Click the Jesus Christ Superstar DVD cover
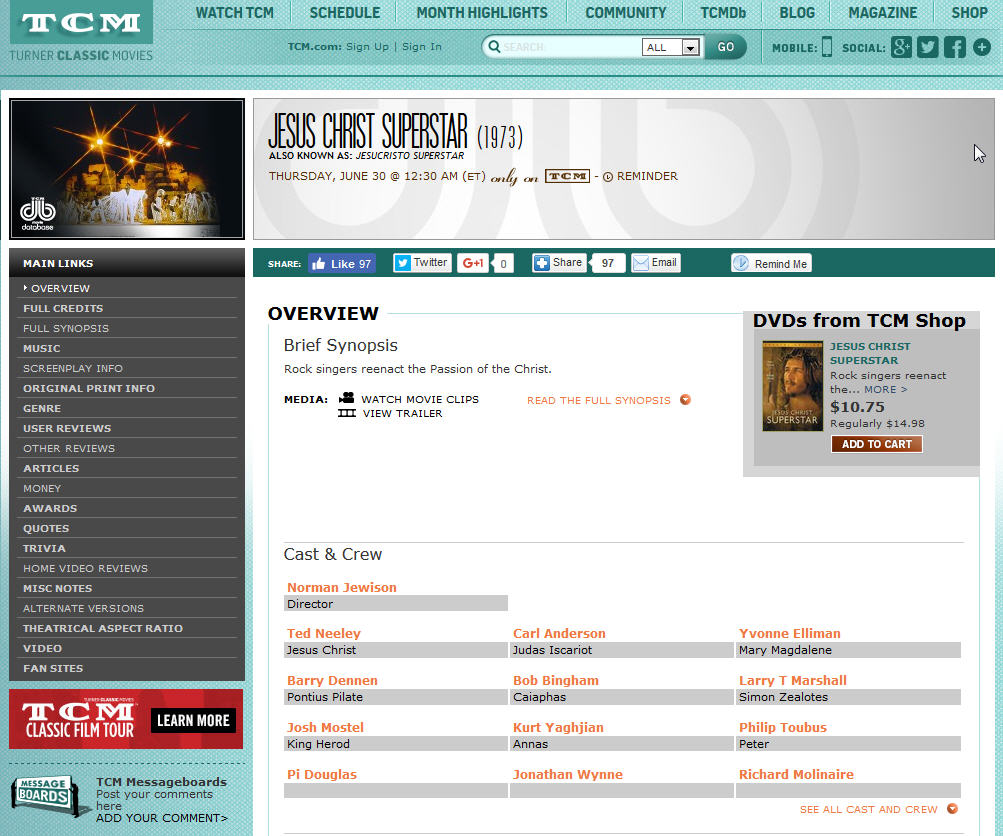 792,386
